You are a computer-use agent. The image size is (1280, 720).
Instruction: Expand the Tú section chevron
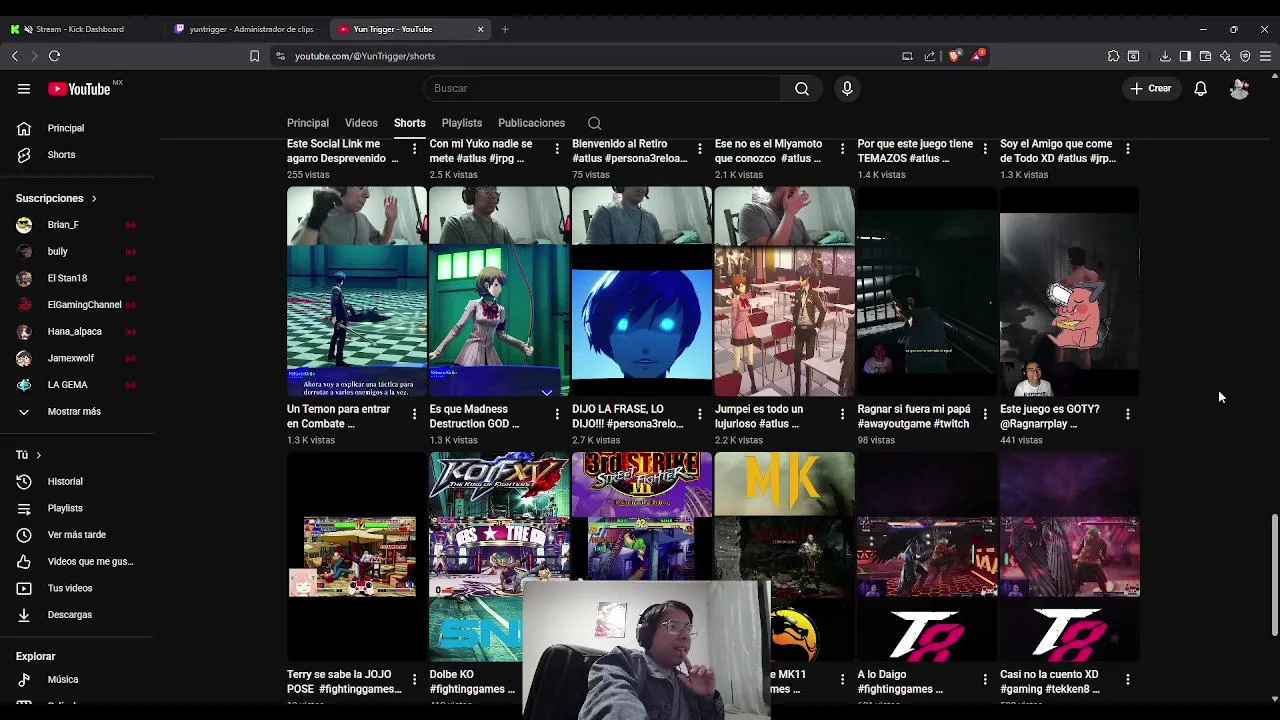(38, 456)
